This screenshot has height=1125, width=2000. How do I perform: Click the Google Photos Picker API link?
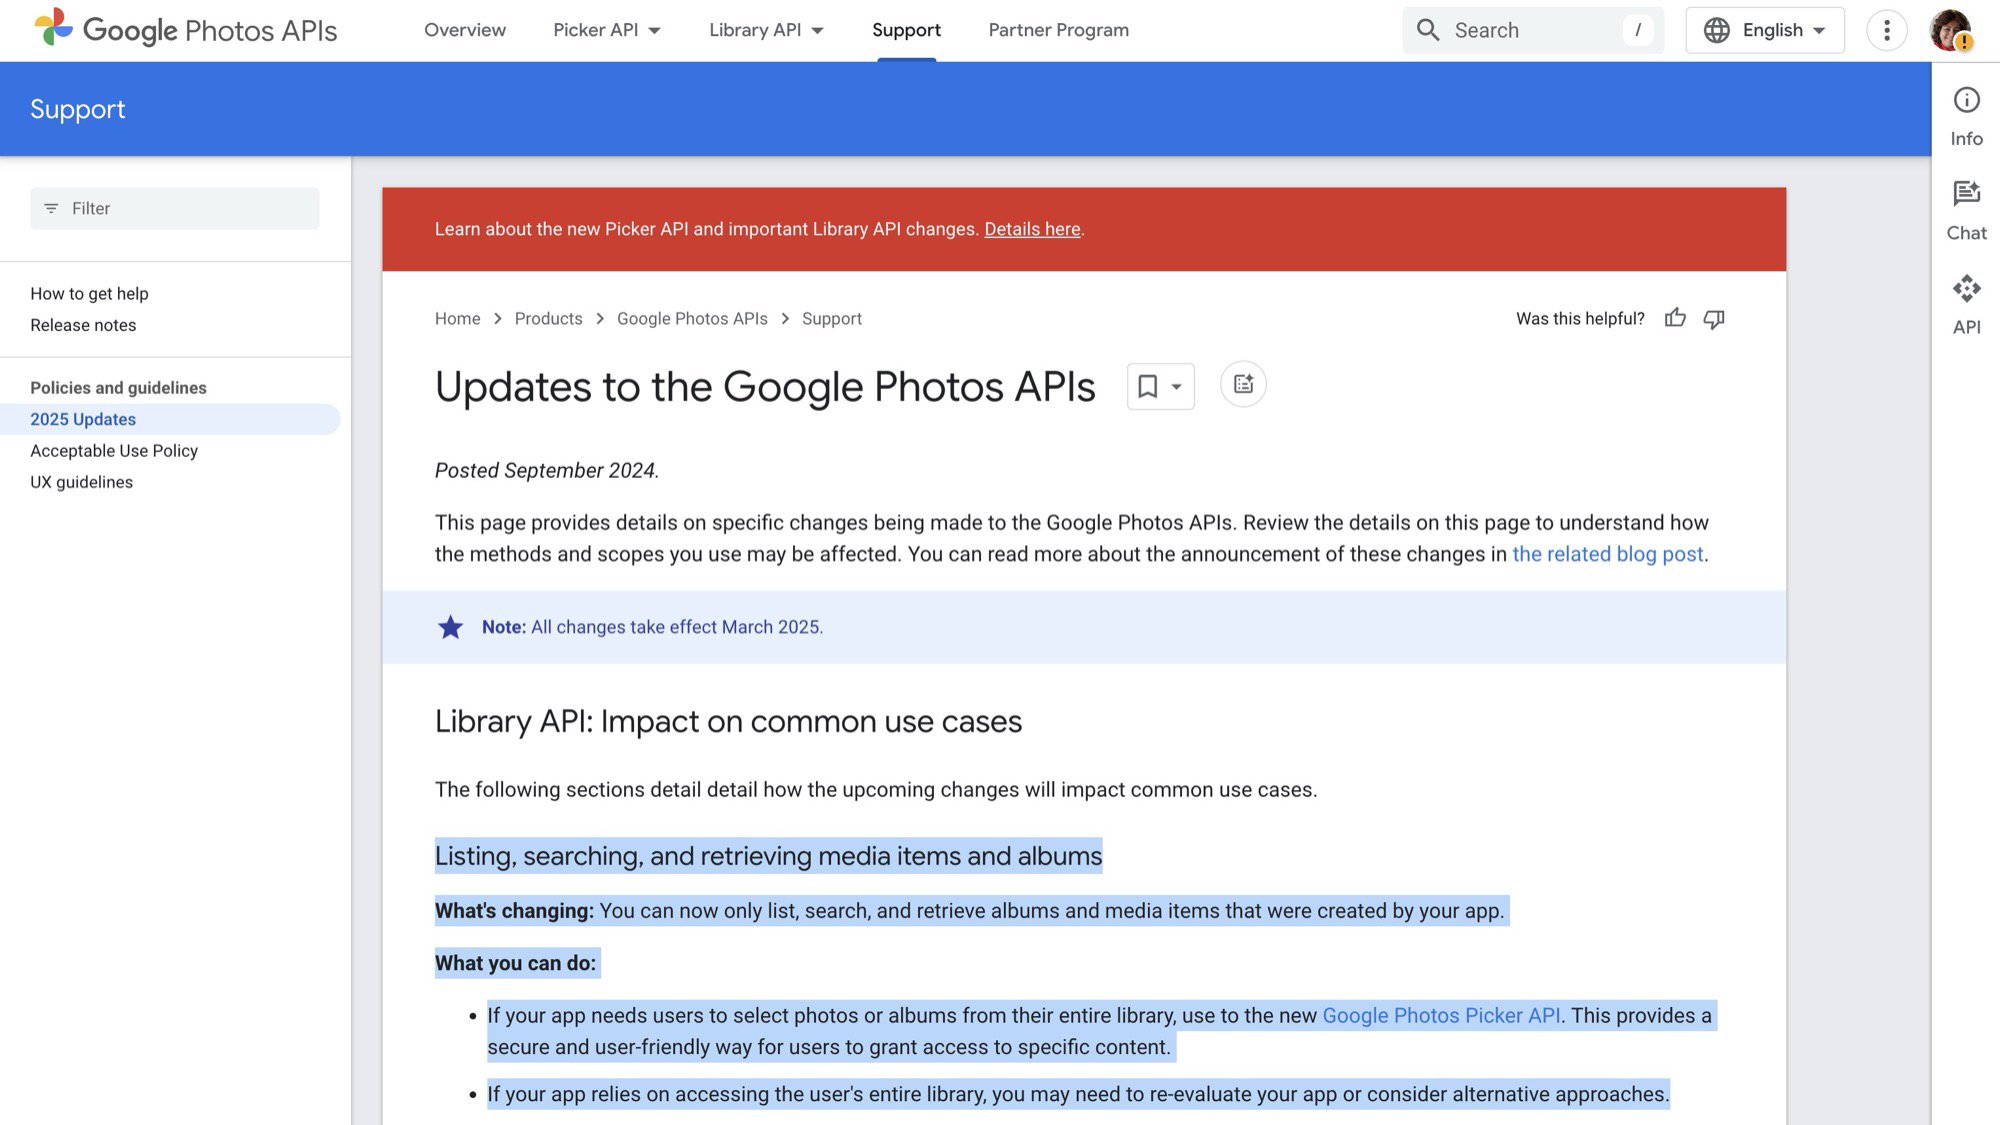tap(1440, 1014)
